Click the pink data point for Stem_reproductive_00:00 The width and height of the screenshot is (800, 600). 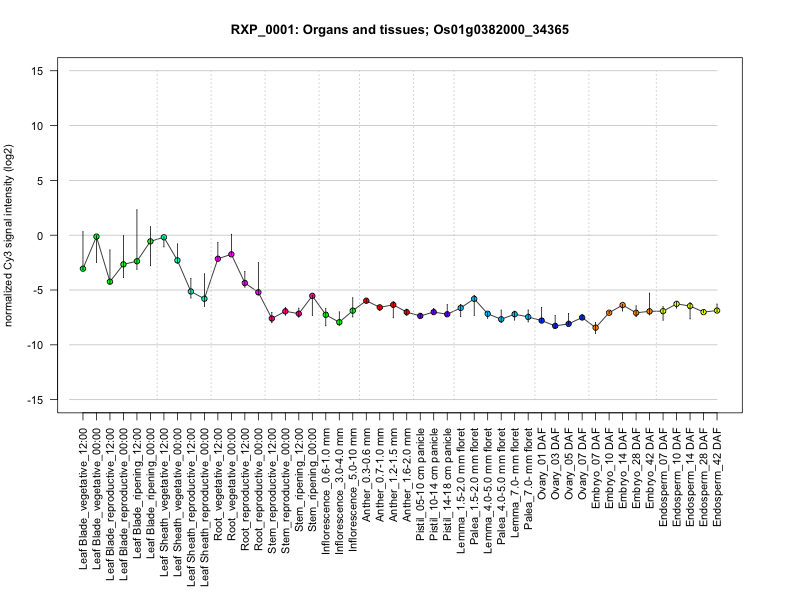pos(285,311)
